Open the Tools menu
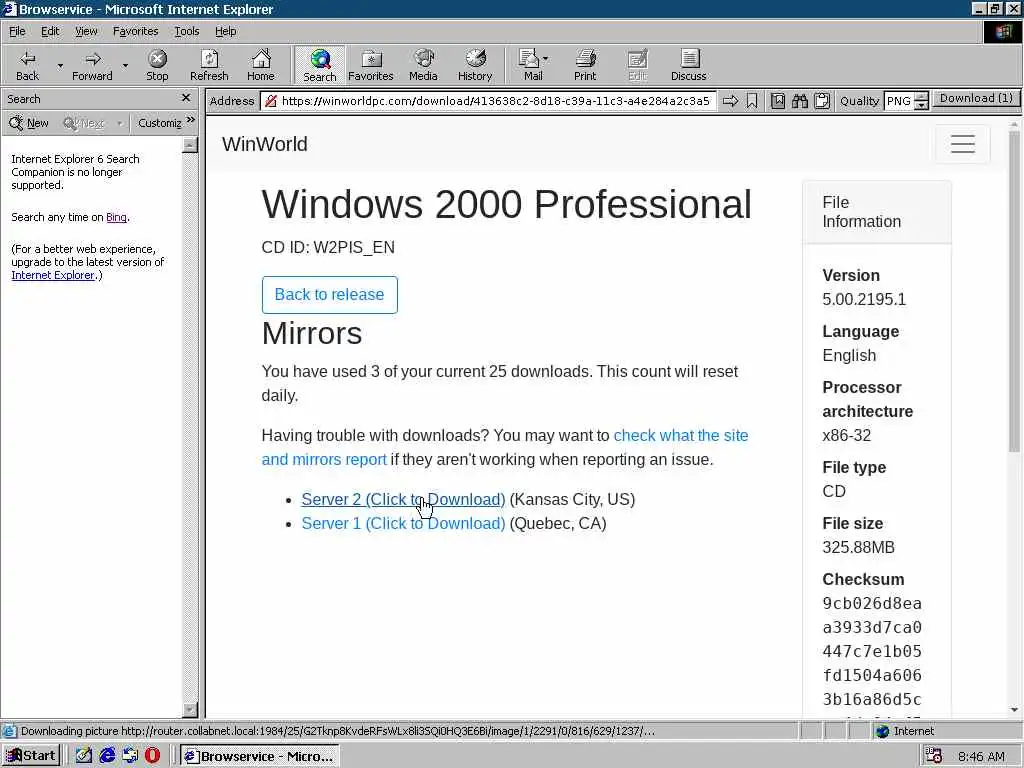Screen dimensions: 1024x768 pyautogui.click(x=186, y=31)
